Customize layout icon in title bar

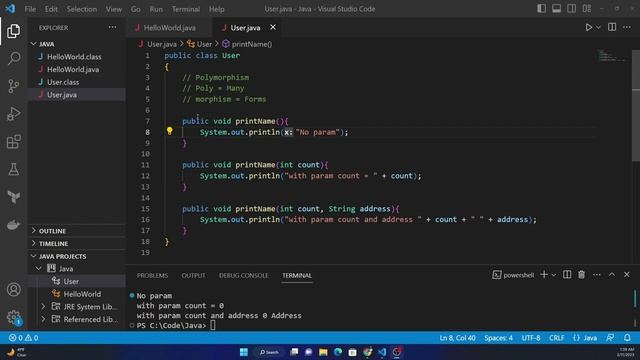tap(587, 9)
